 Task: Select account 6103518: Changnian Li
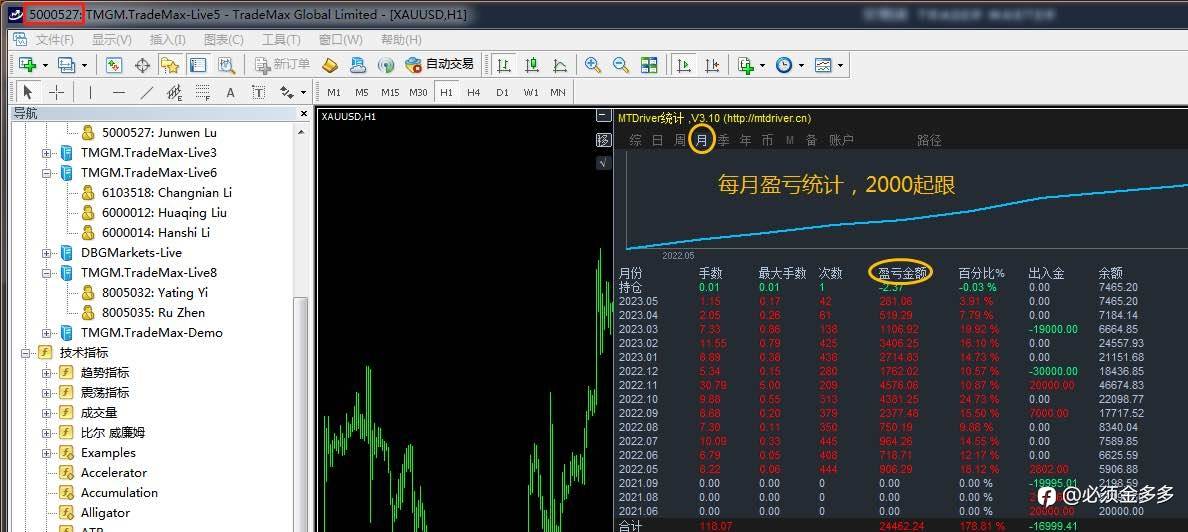click(167, 192)
